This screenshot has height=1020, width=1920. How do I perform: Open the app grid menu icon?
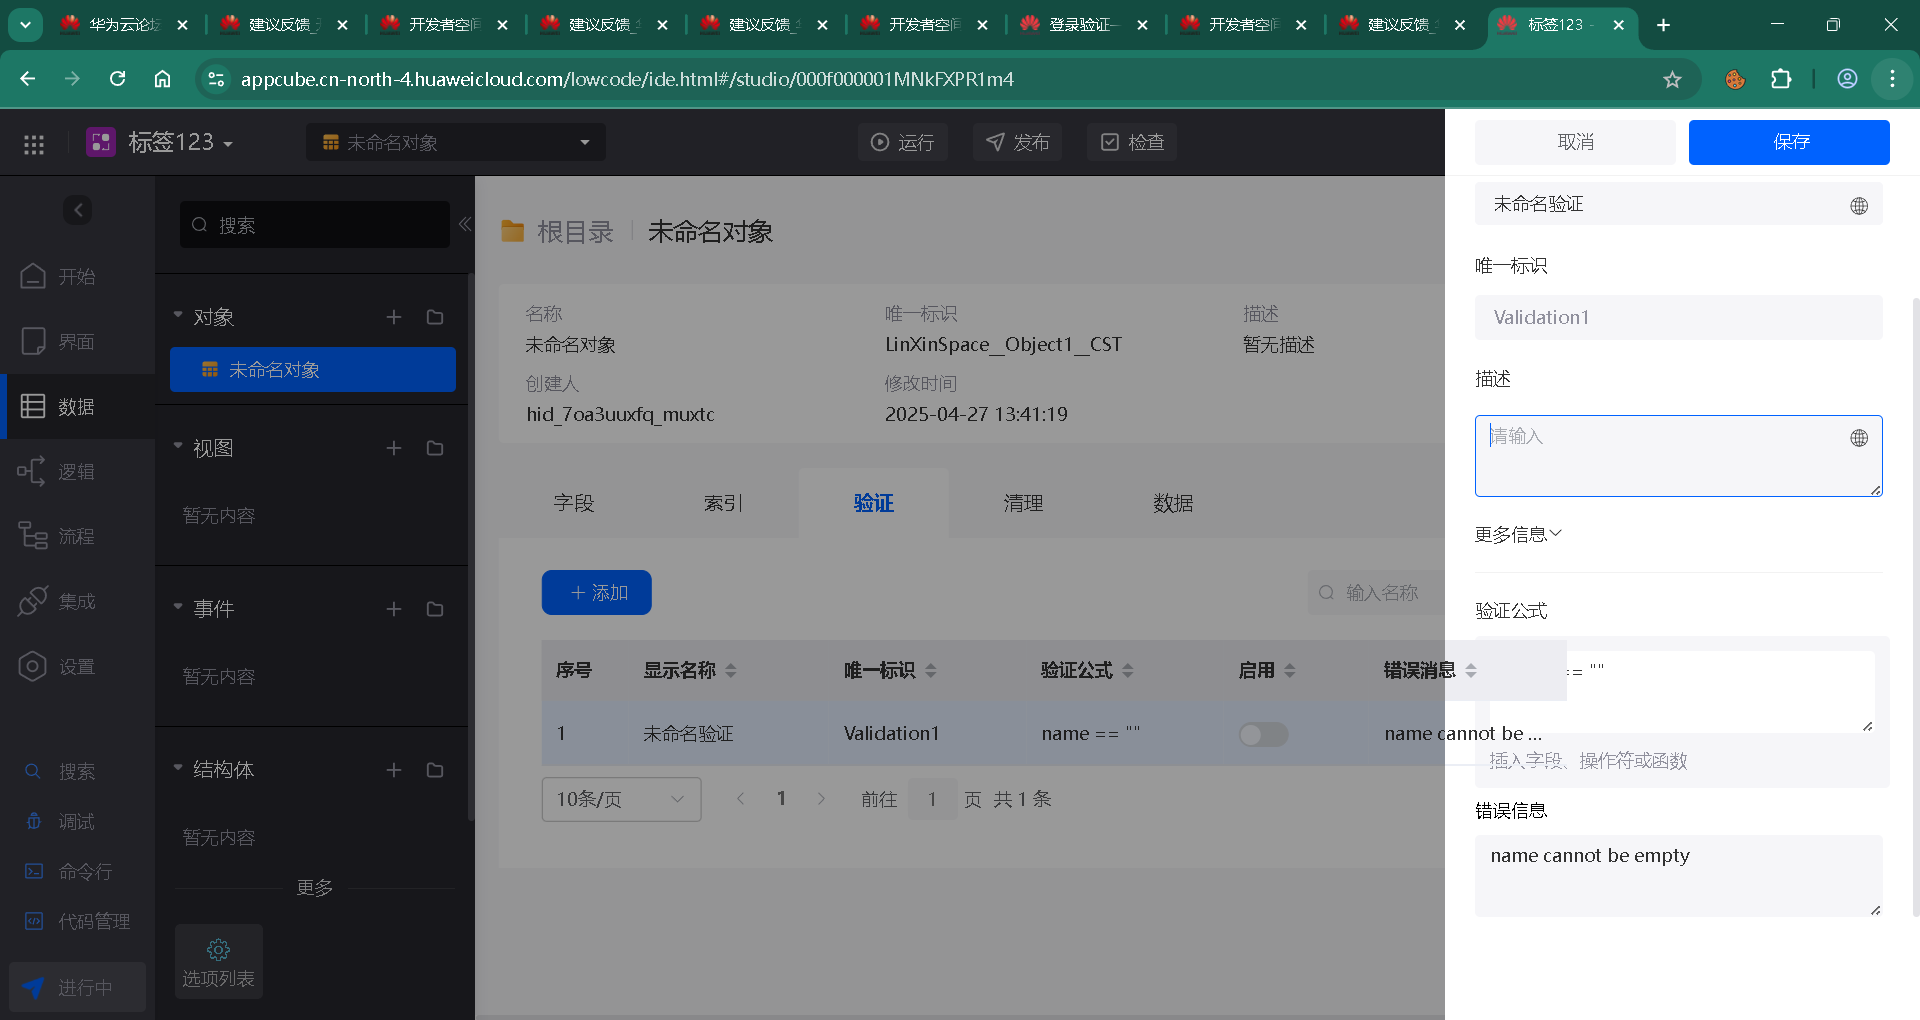[x=34, y=143]
